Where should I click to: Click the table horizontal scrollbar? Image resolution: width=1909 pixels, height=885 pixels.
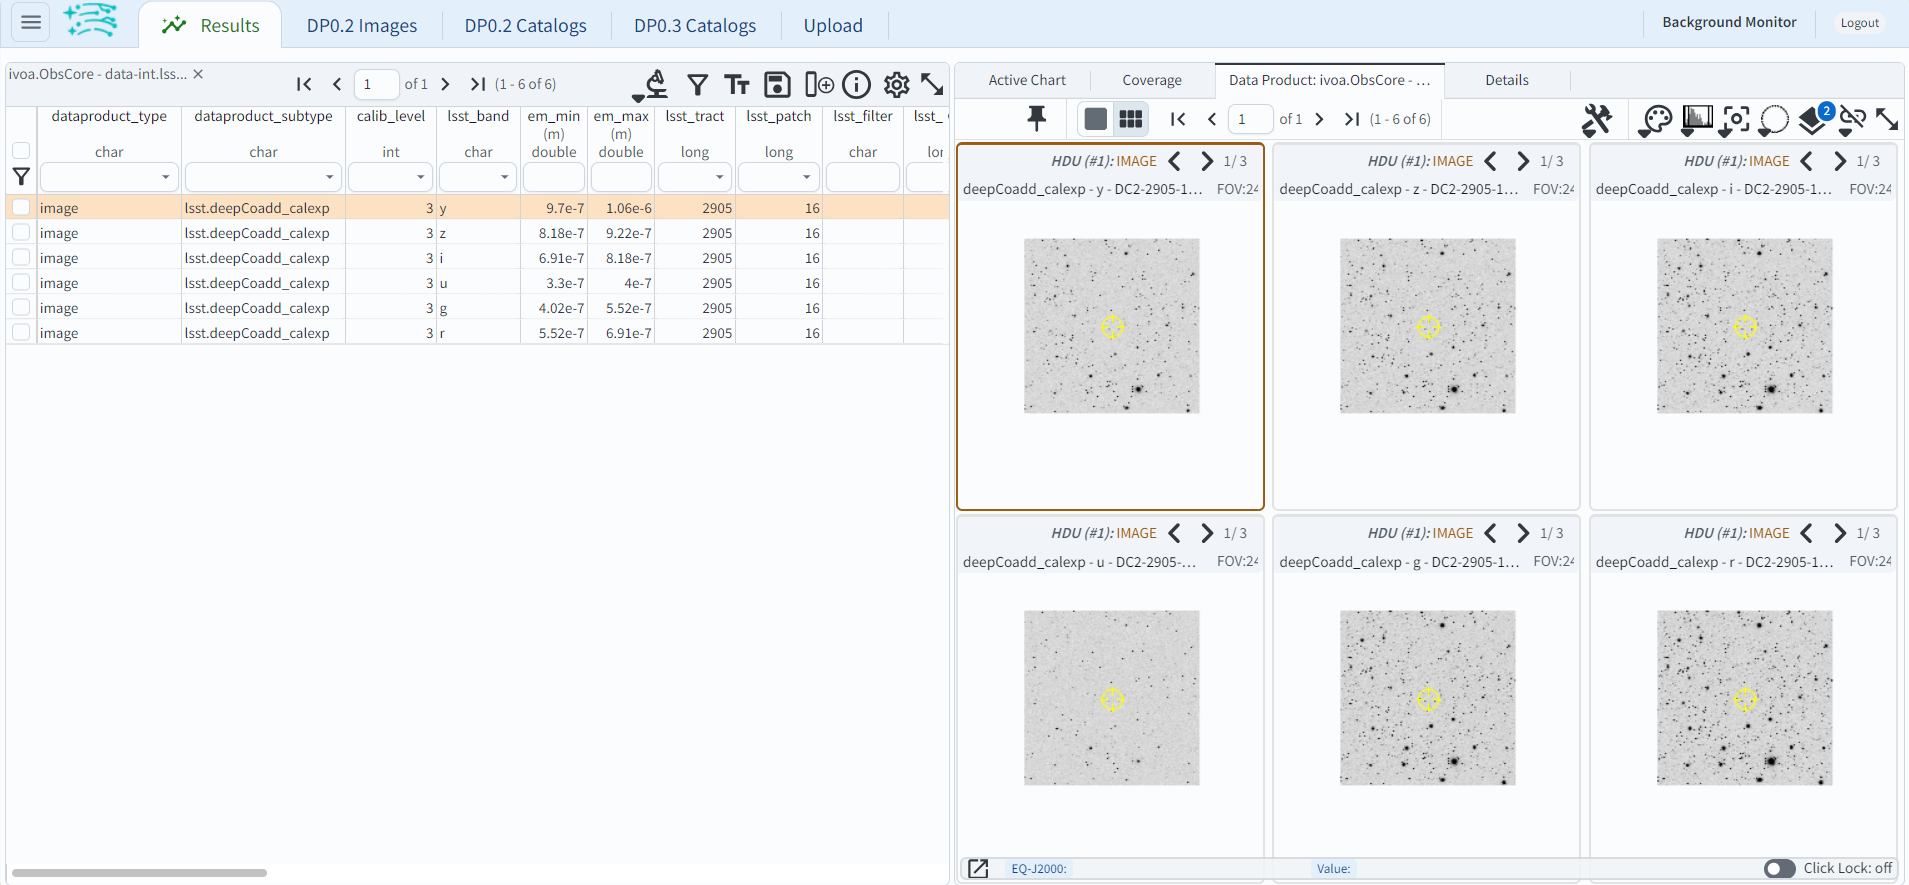[139, 873]
